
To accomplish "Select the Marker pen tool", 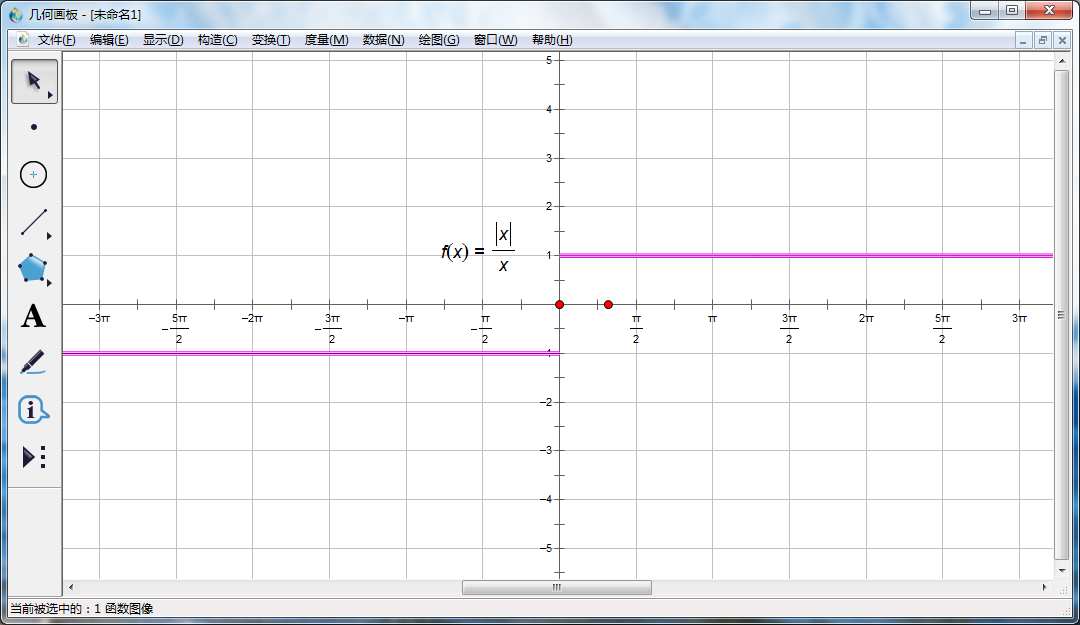I will point(34,362).
